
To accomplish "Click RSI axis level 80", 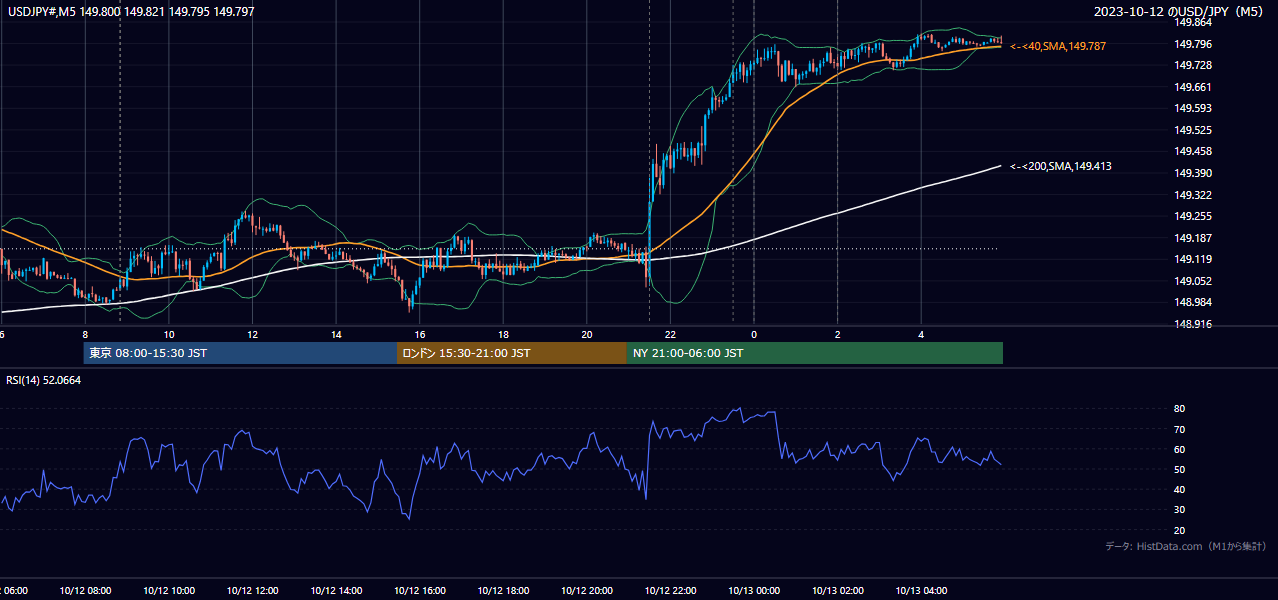I will (x=1179, y=409).
